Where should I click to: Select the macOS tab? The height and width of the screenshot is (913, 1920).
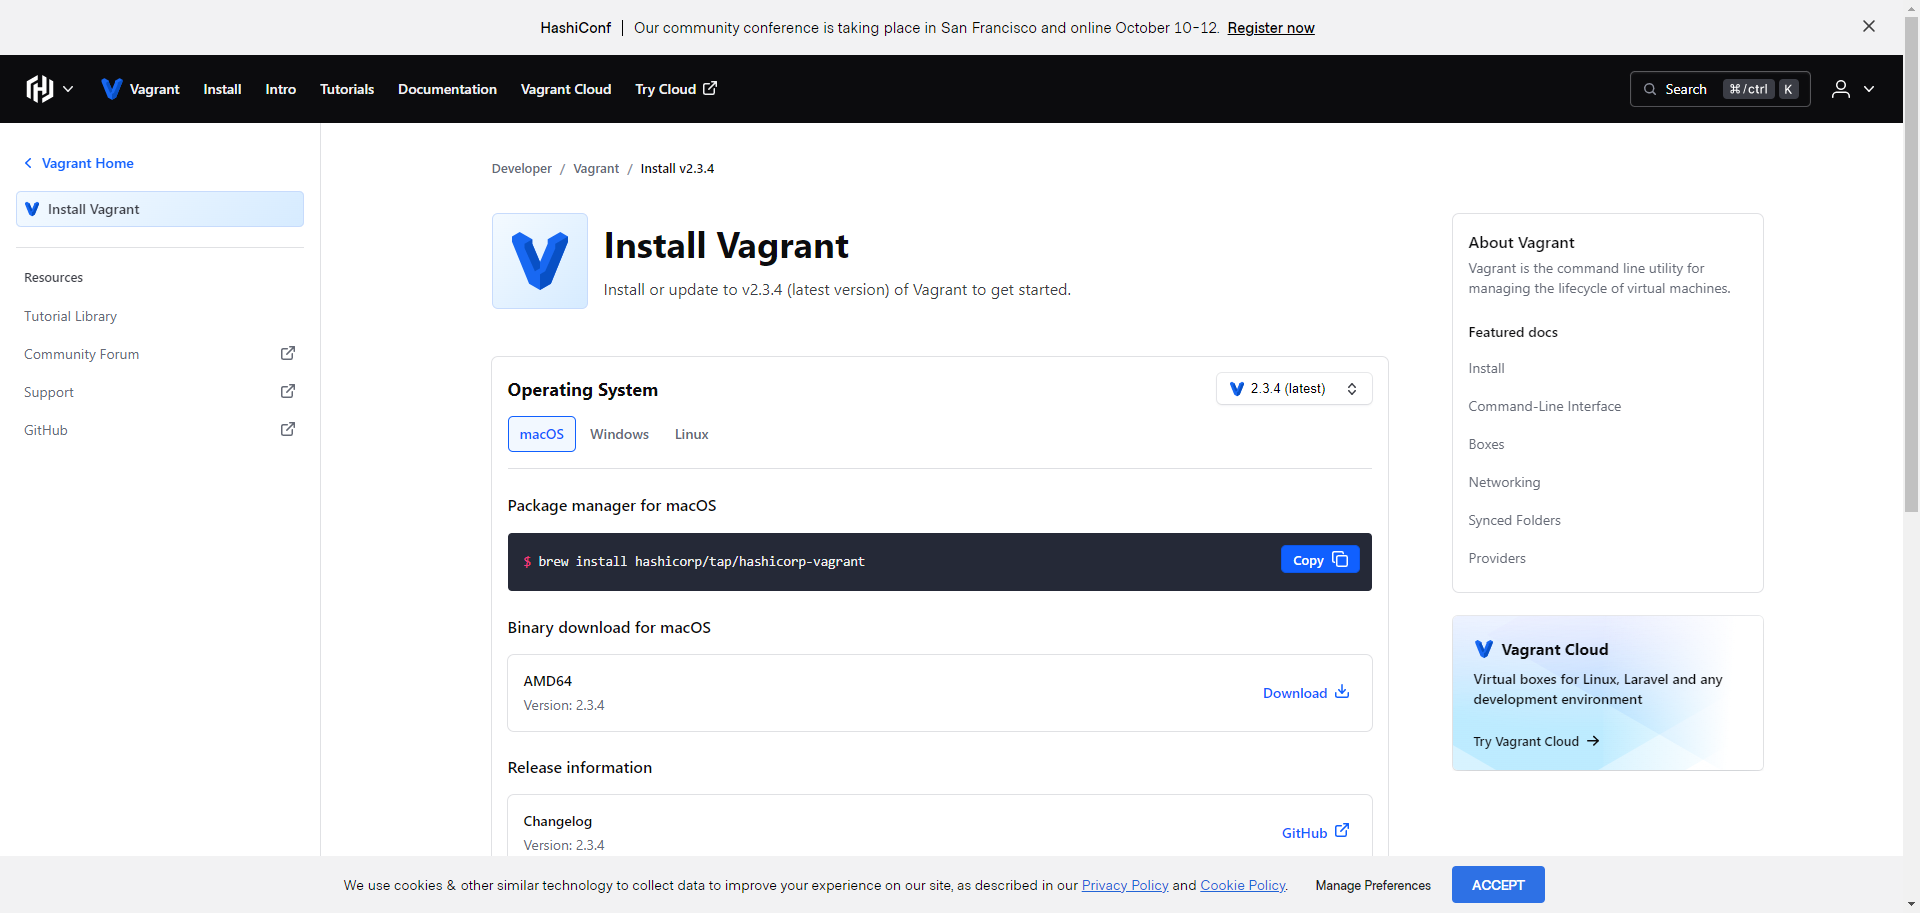[x=542, y=434]
